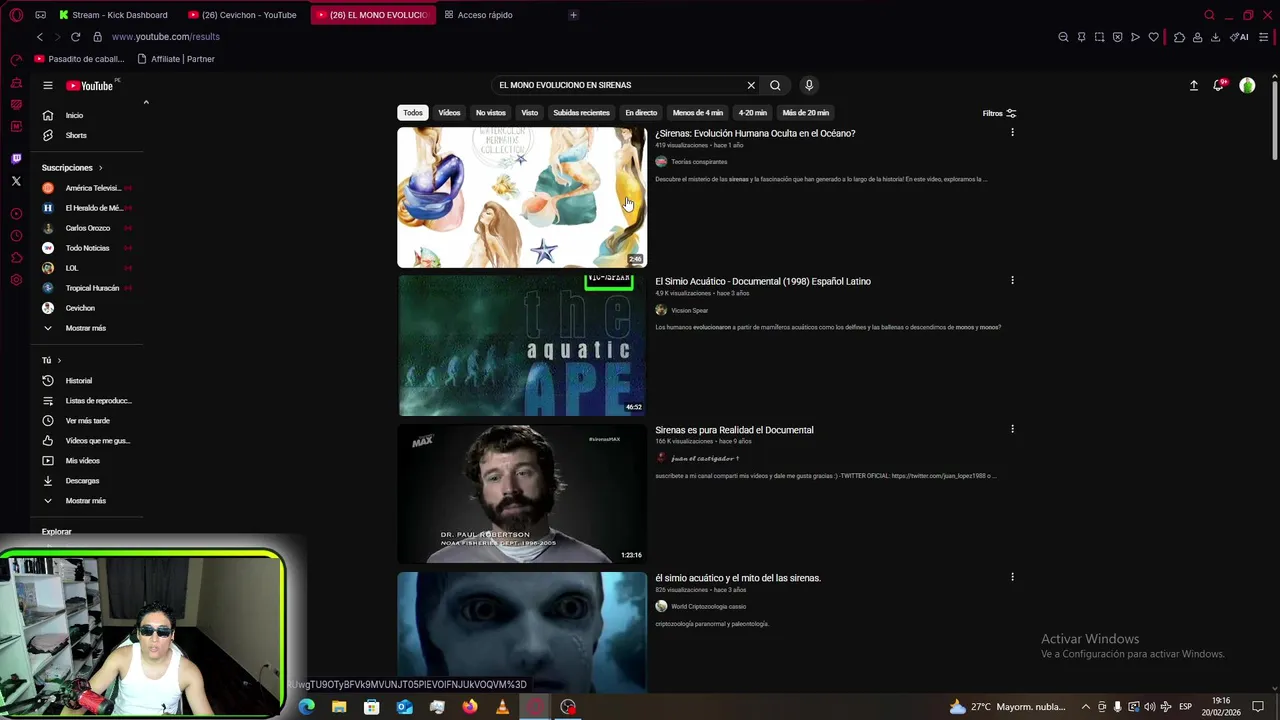Start voice search with microphone icon
The height and width of the screenshot is (720, 1280).
click(809, 85)
